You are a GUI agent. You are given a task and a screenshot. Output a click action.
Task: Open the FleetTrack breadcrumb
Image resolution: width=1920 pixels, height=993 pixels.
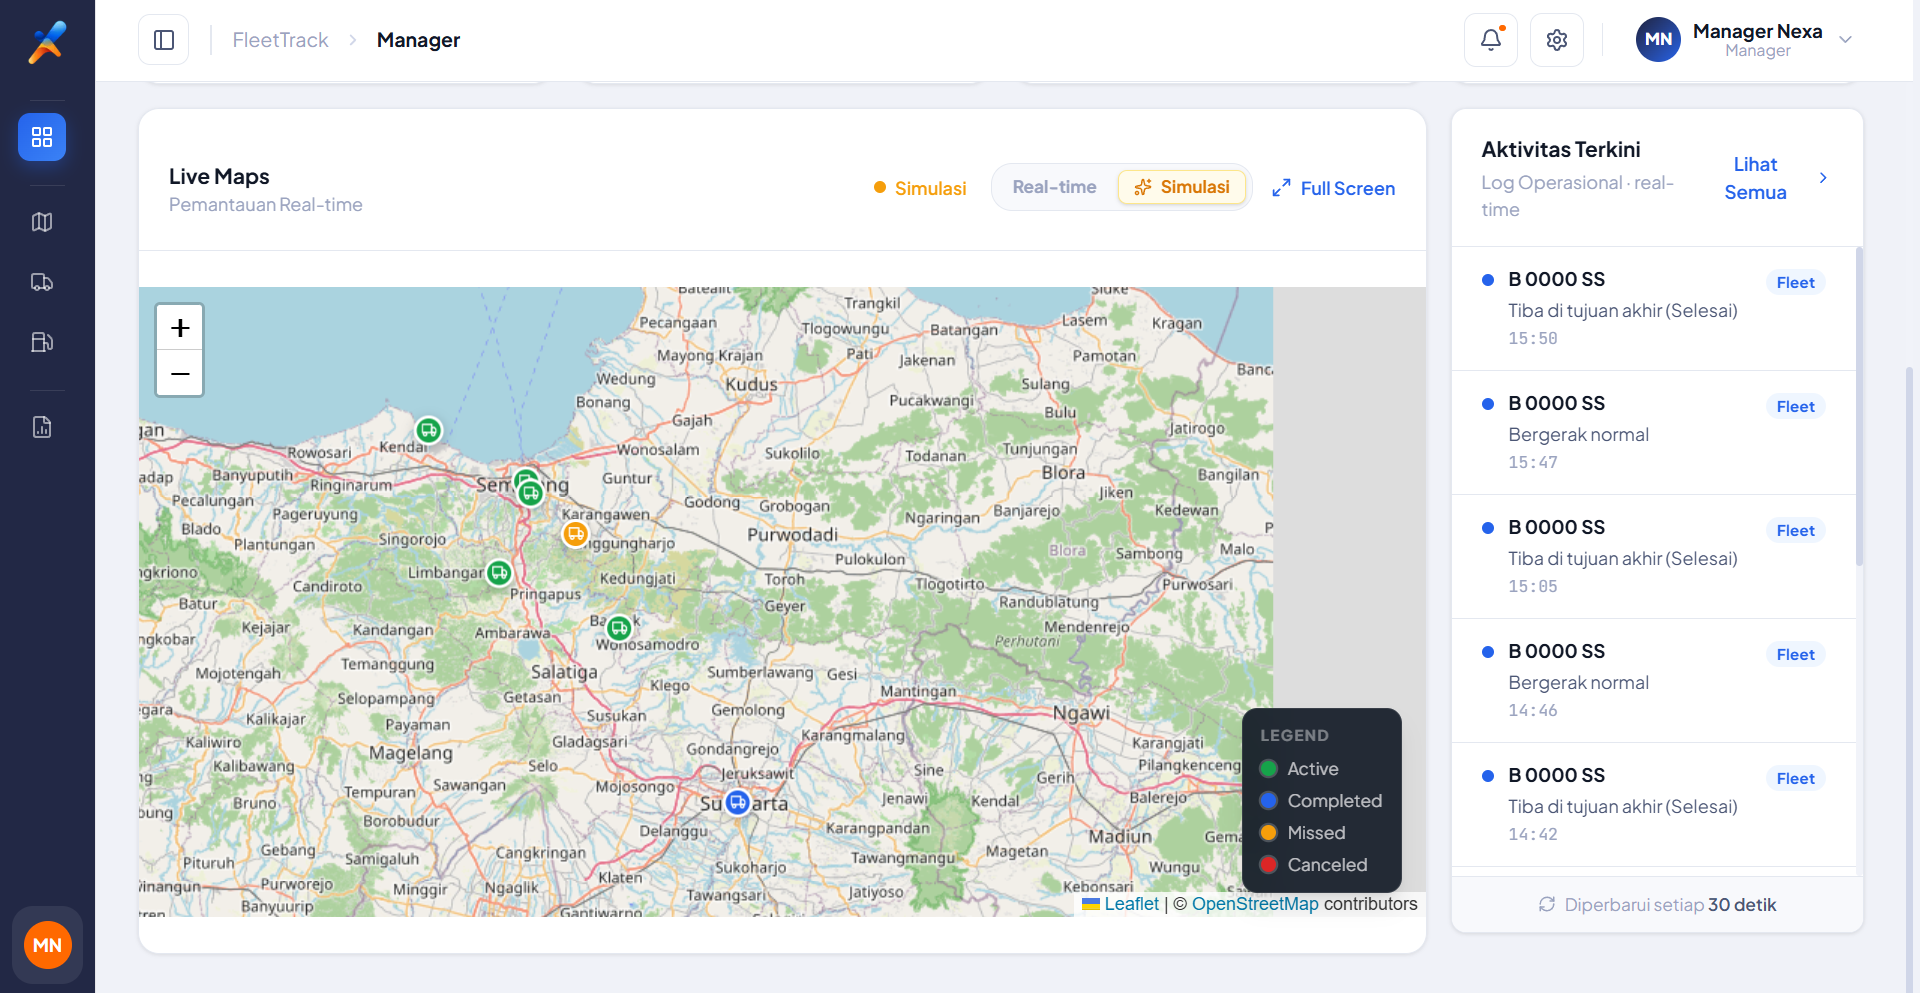280,40
